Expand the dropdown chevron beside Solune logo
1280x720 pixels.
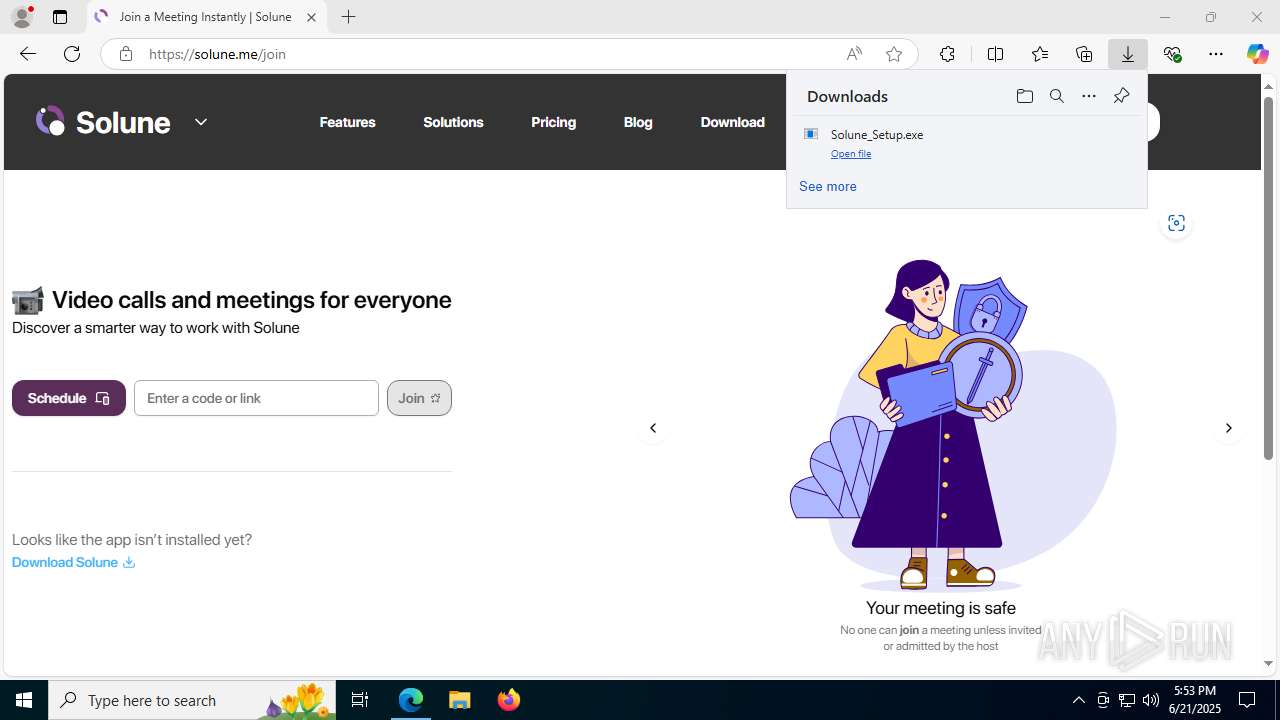201,122
